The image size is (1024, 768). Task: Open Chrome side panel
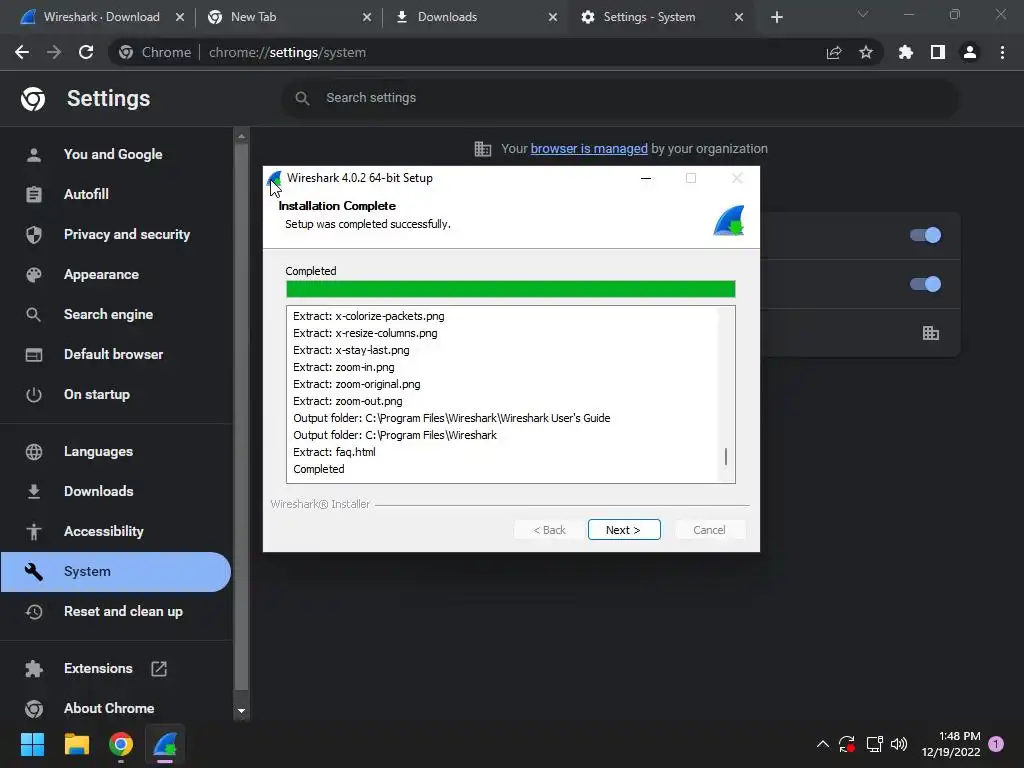[938, 52]
